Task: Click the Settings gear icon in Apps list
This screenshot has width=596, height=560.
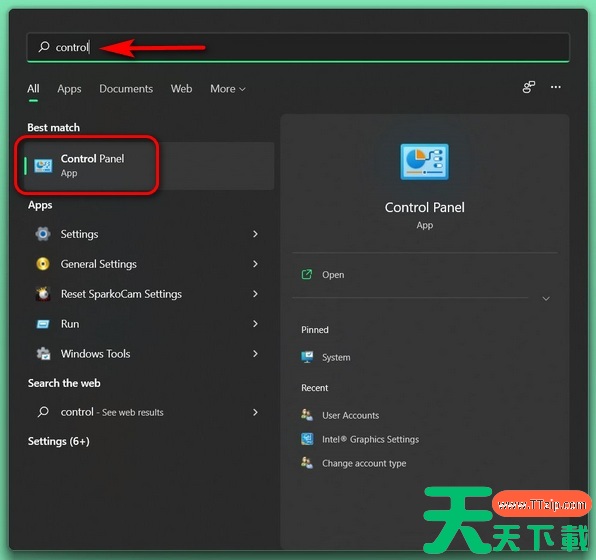Action: (x=43, y=234)
